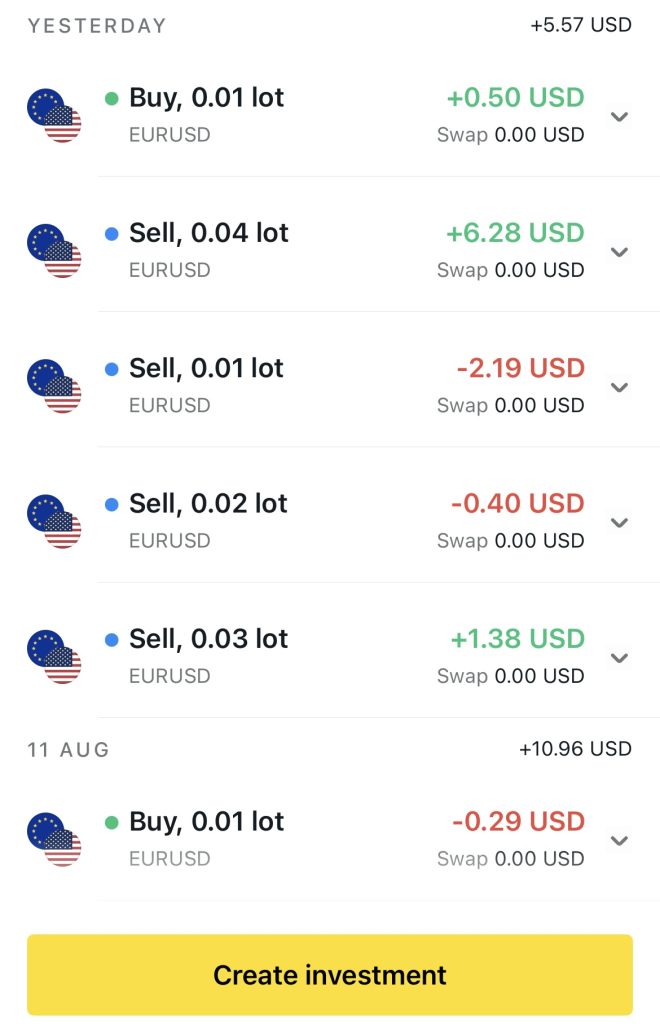Expand the -2.19 USD trade details

coord(619,387)
